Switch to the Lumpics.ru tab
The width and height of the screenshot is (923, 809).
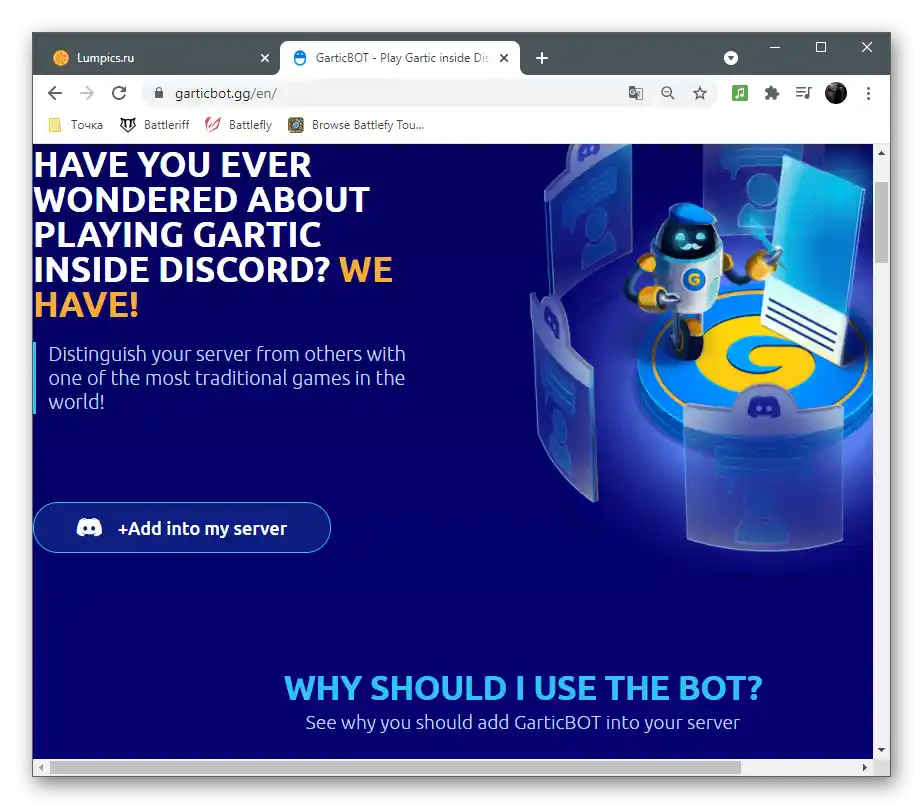click(x=156, y=58)
